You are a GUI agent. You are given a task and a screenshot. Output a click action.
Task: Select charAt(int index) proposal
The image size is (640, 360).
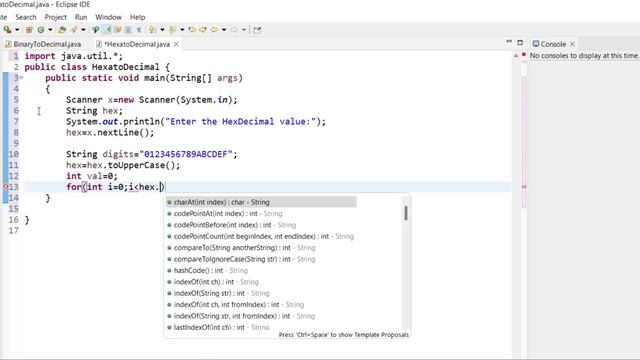click(261, 202)
